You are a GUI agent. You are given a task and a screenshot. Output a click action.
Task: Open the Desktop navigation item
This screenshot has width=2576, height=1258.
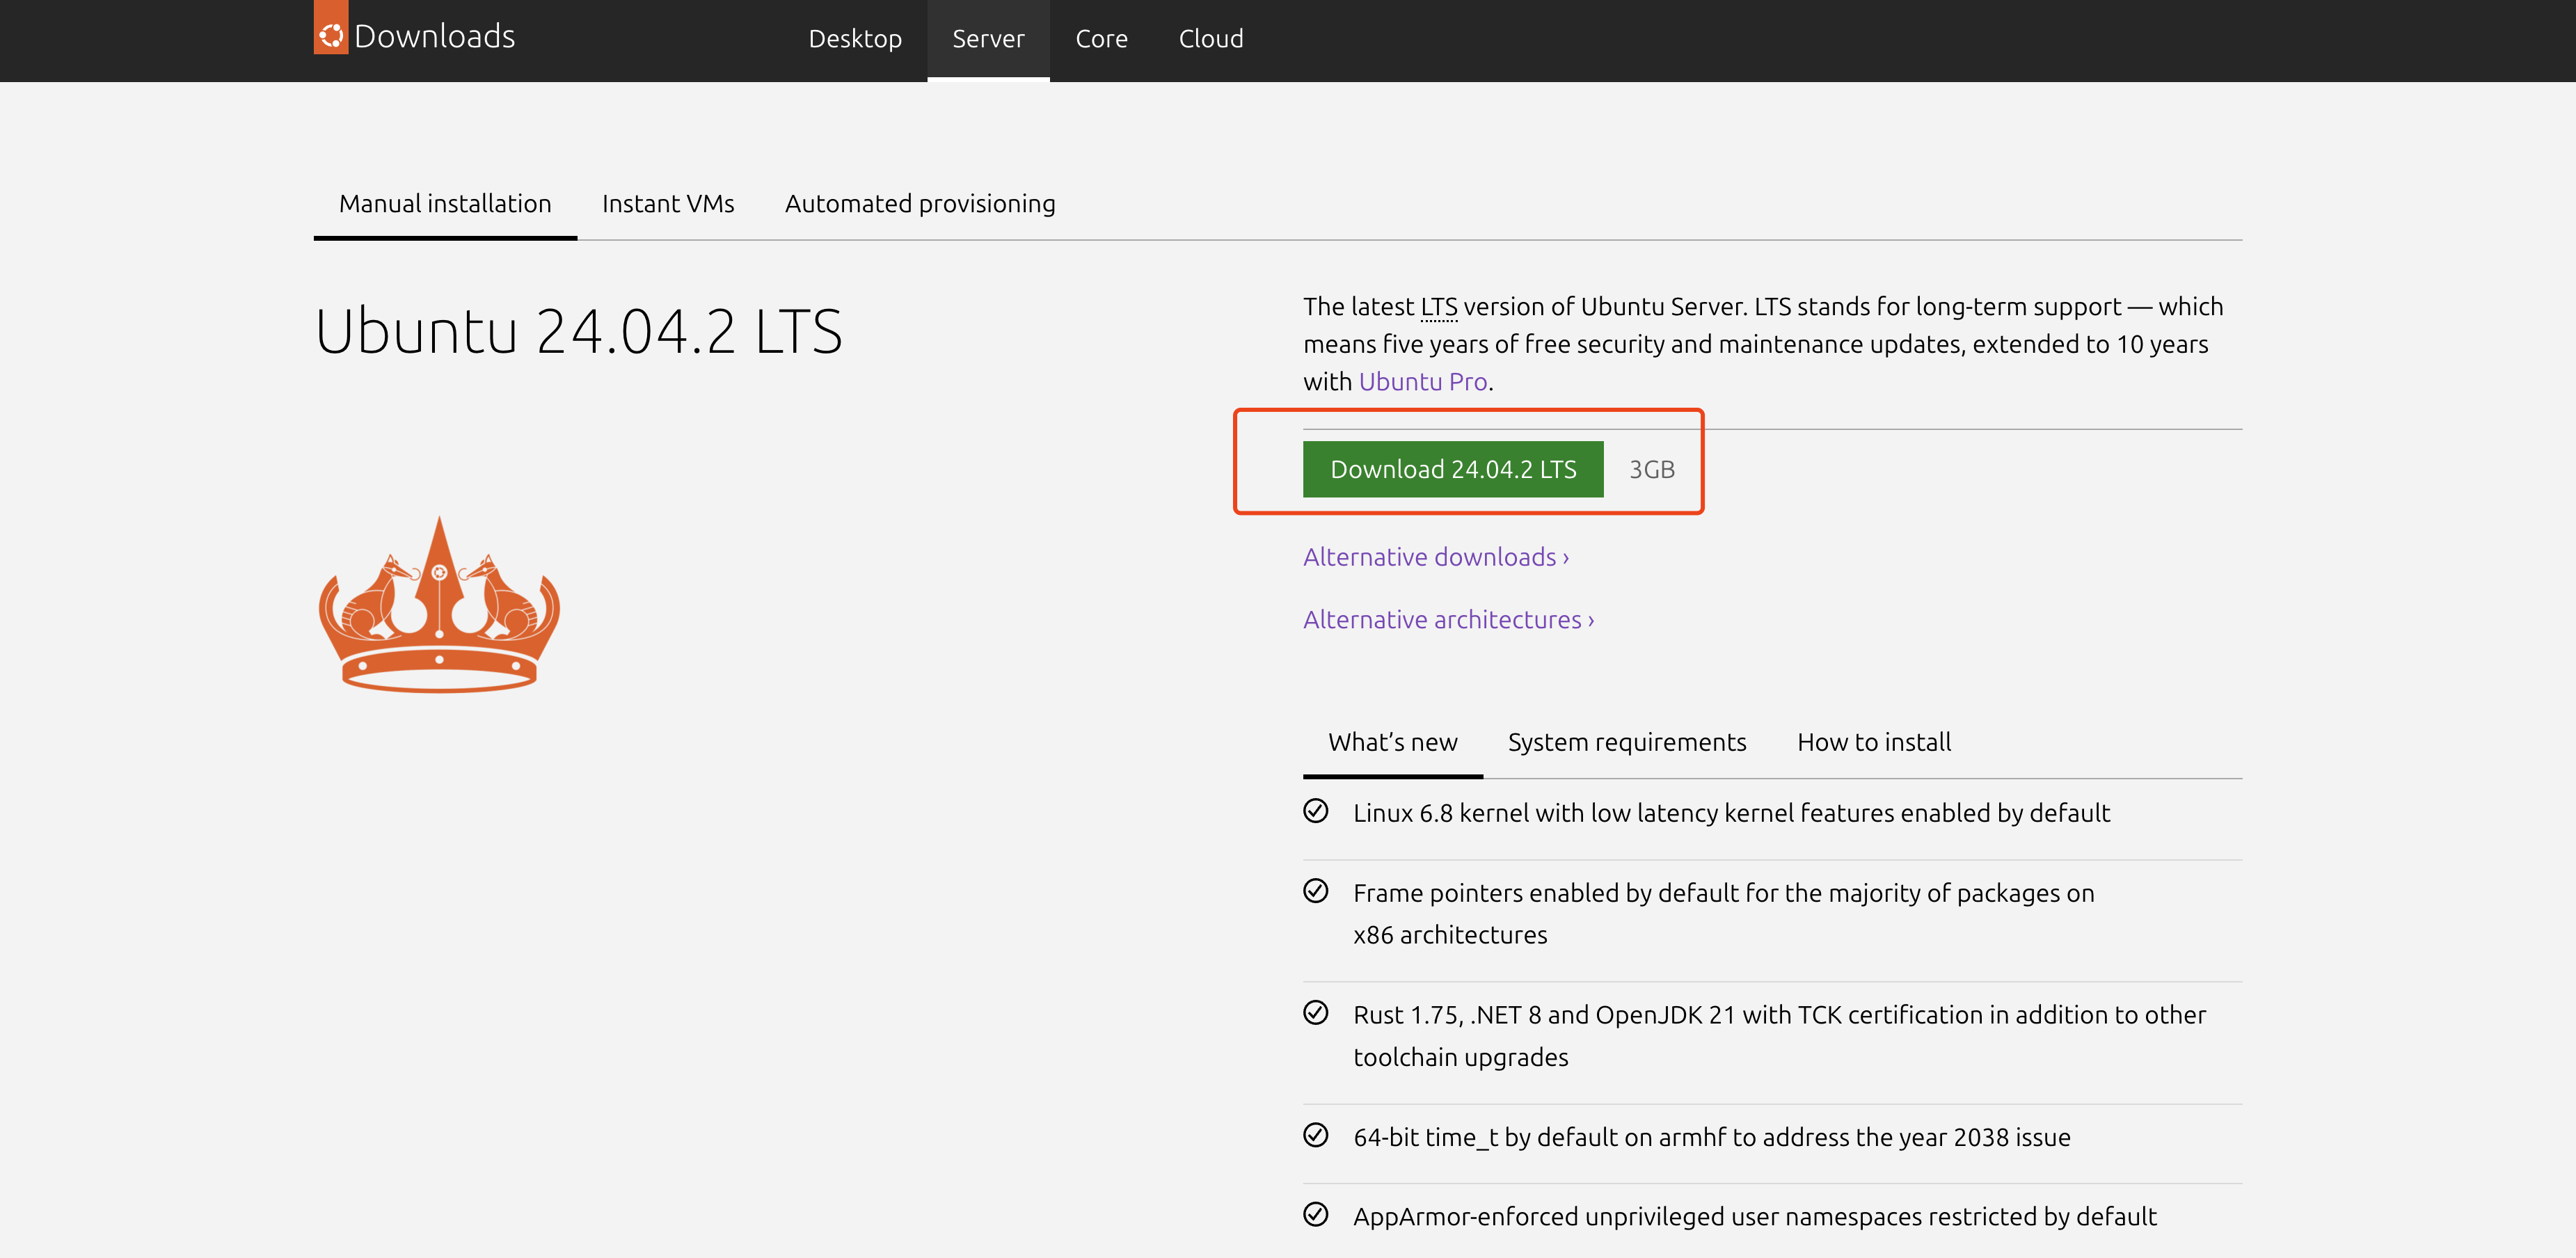[855, 39]
